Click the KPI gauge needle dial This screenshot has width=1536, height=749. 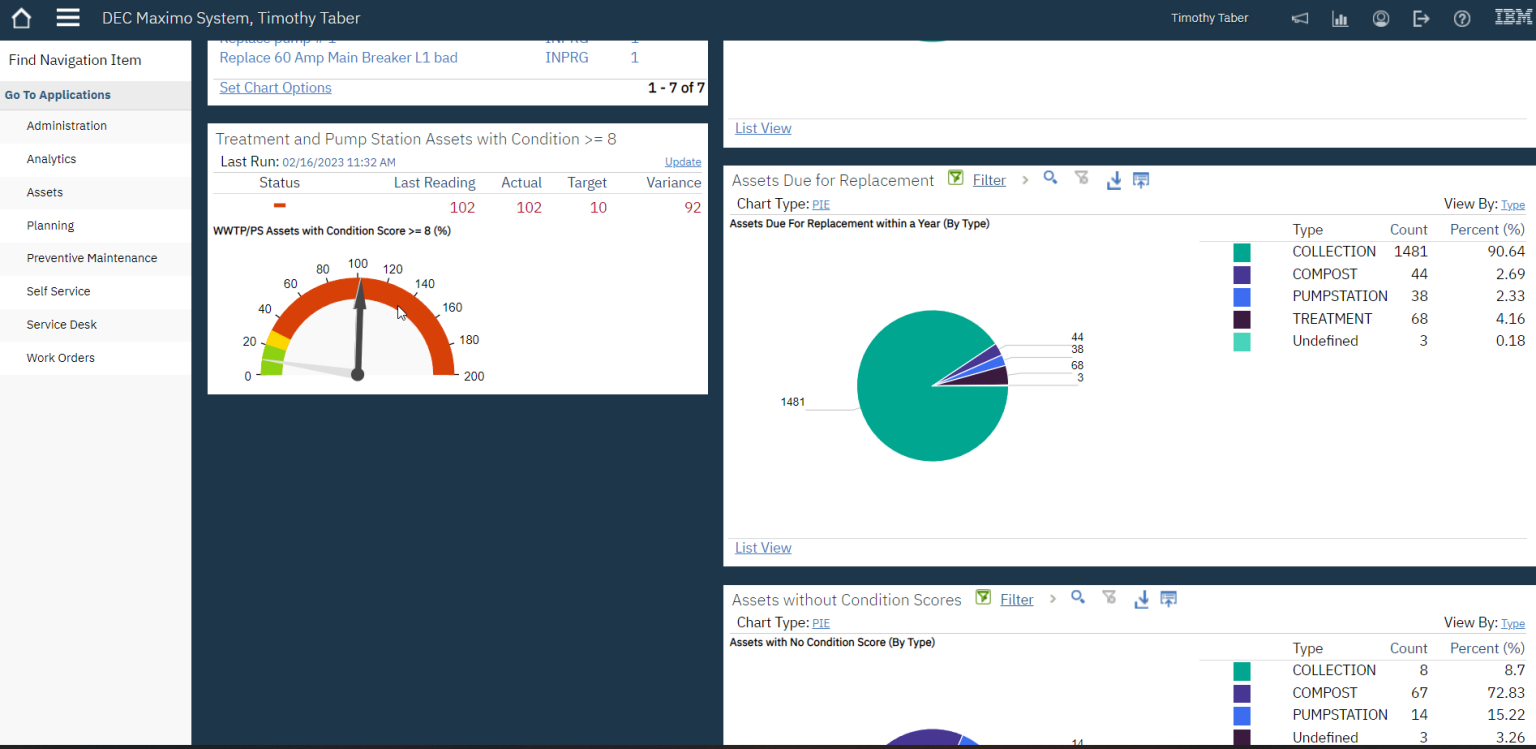[x=358, y=327]
